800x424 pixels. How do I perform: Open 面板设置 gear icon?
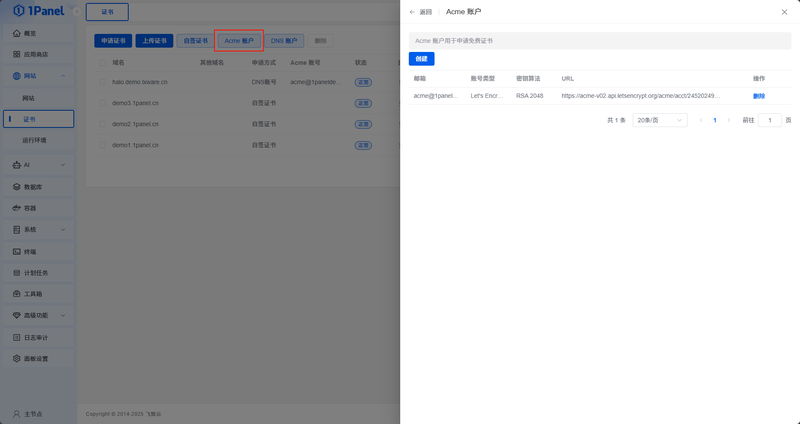pyautogui.click(x=17, y=359)
